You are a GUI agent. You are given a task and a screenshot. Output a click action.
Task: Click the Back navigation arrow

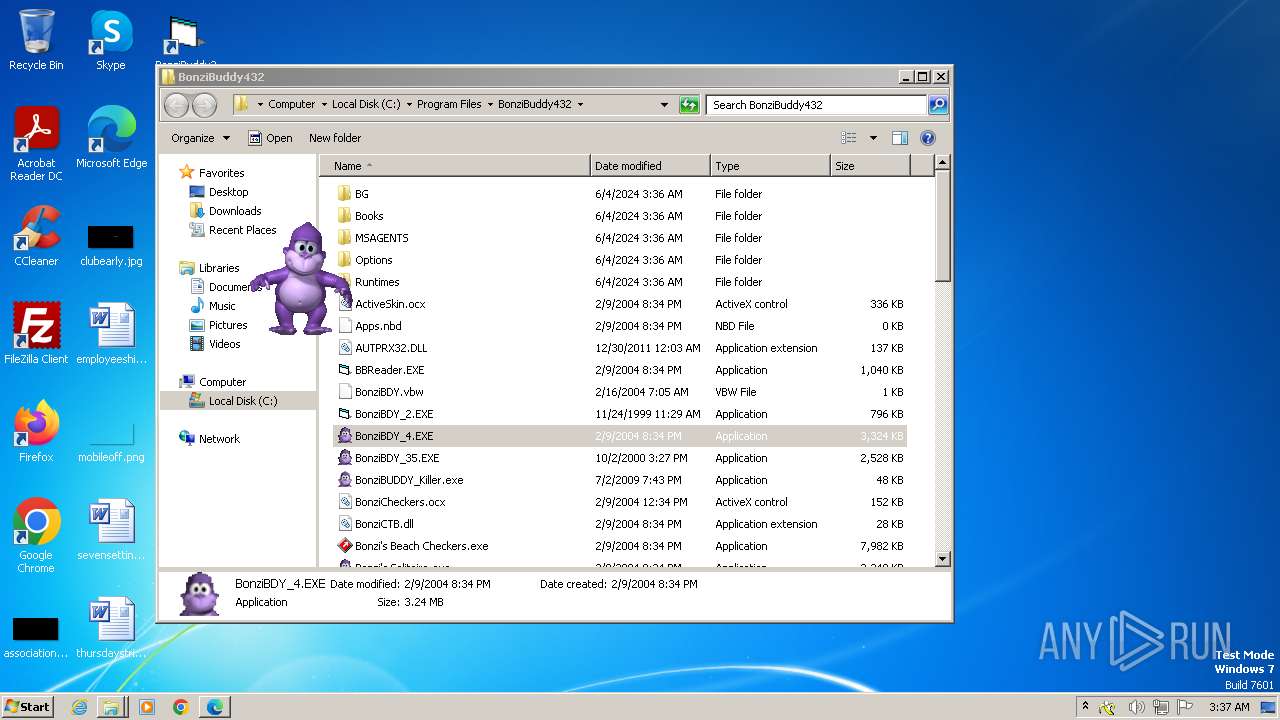pos(176,104)
